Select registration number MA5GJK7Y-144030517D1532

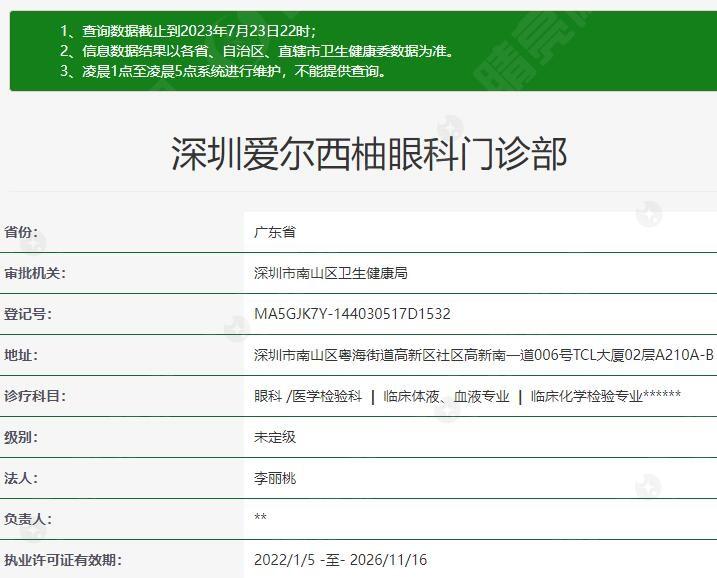tap(352, 314)
